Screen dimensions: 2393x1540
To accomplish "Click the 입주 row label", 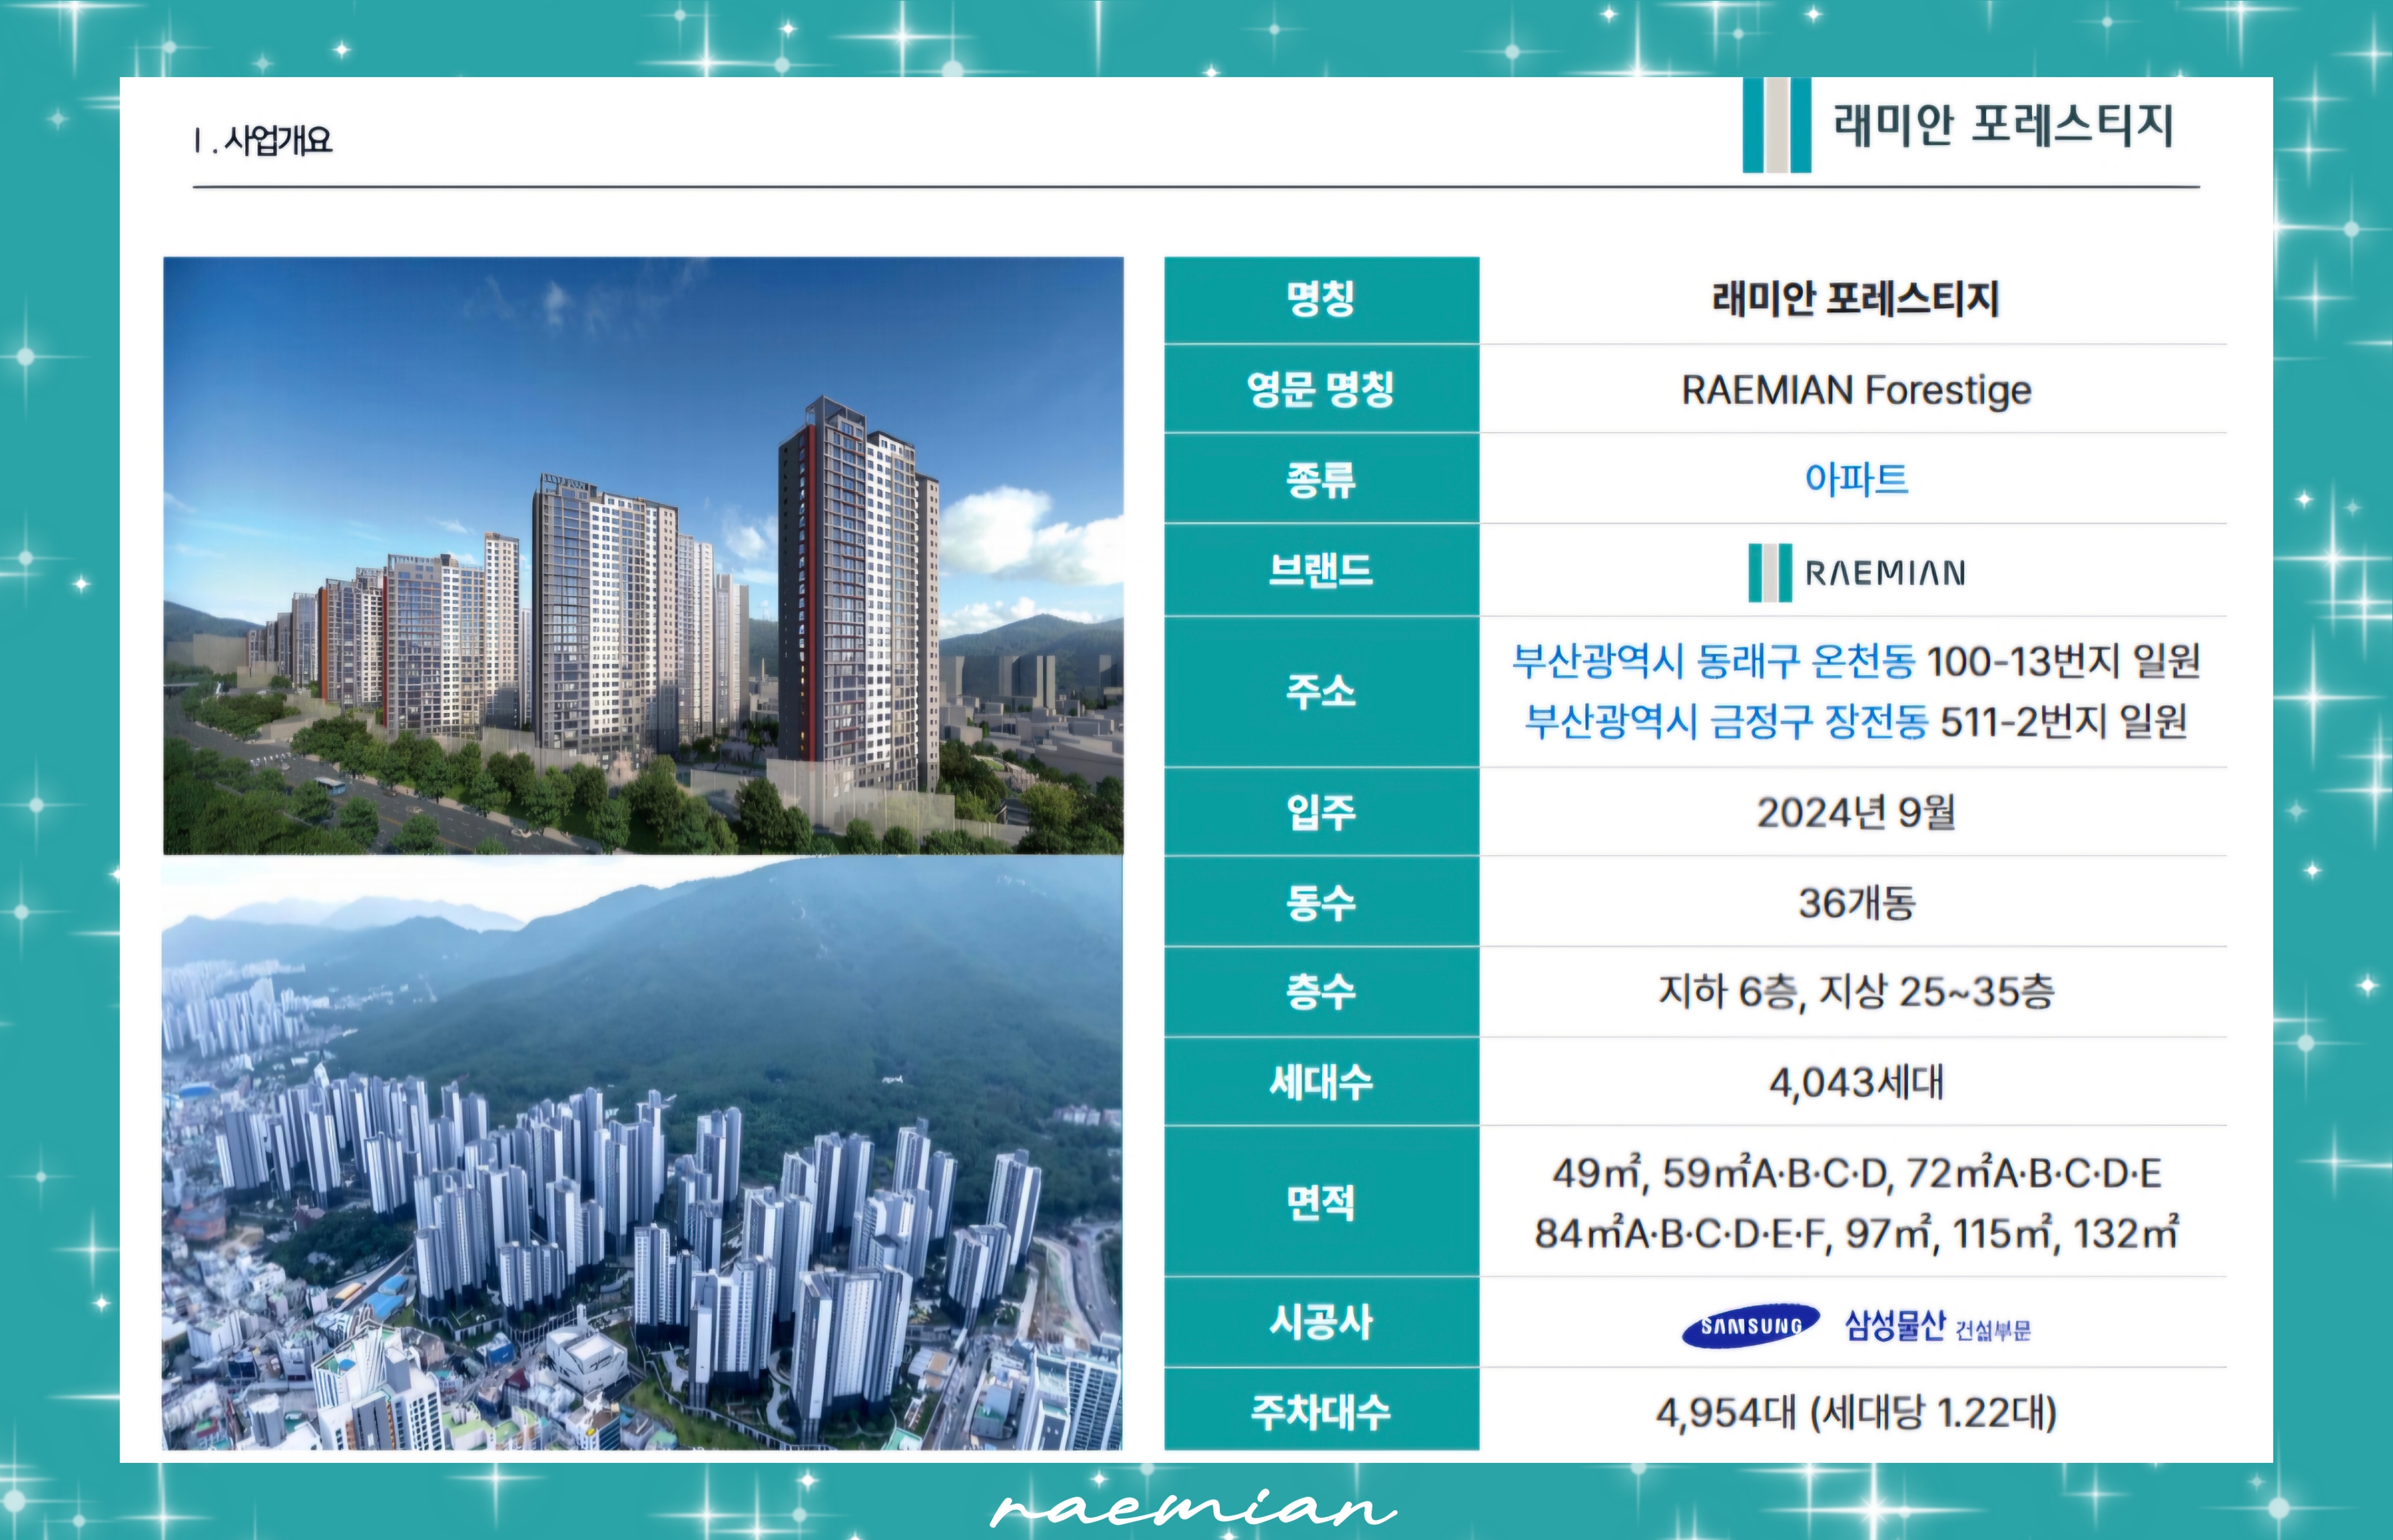I will click(1321, 812).
